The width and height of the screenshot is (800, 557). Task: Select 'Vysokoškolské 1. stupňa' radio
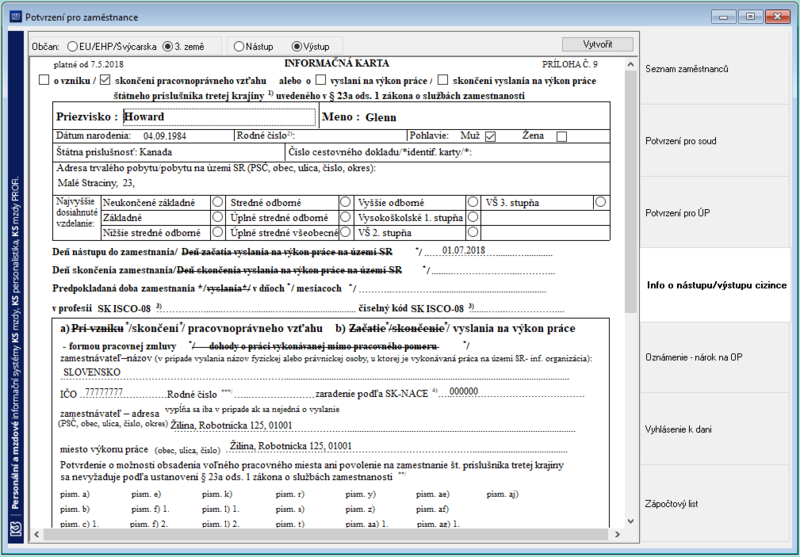[473, 217]
